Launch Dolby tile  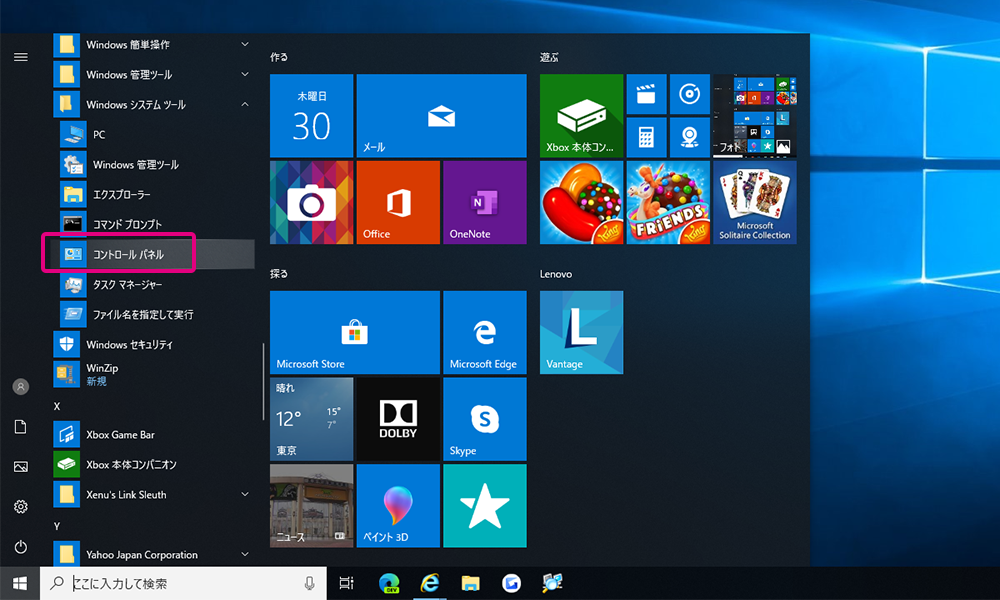(398, 418)
